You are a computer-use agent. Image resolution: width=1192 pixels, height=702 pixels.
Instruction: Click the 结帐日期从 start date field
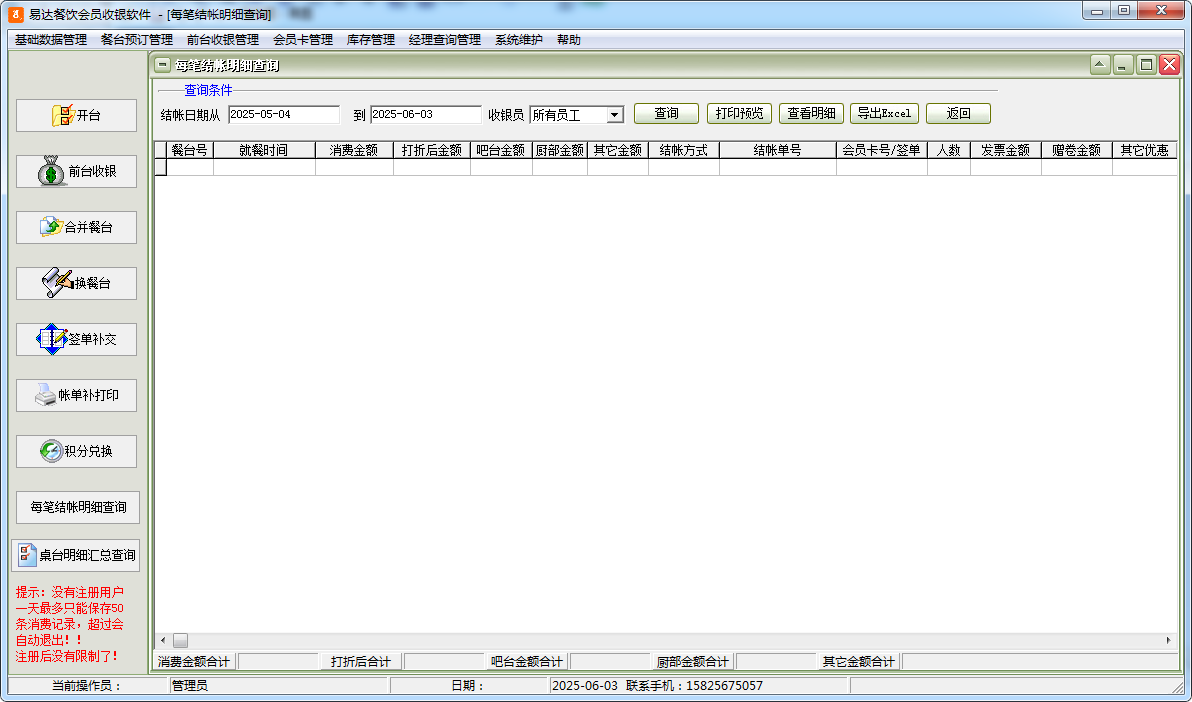(284, 115)
